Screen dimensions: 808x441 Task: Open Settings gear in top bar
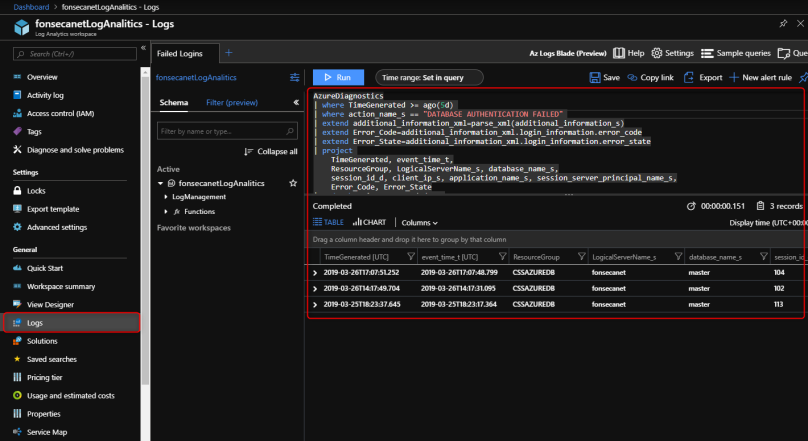(x=657, y=53)
